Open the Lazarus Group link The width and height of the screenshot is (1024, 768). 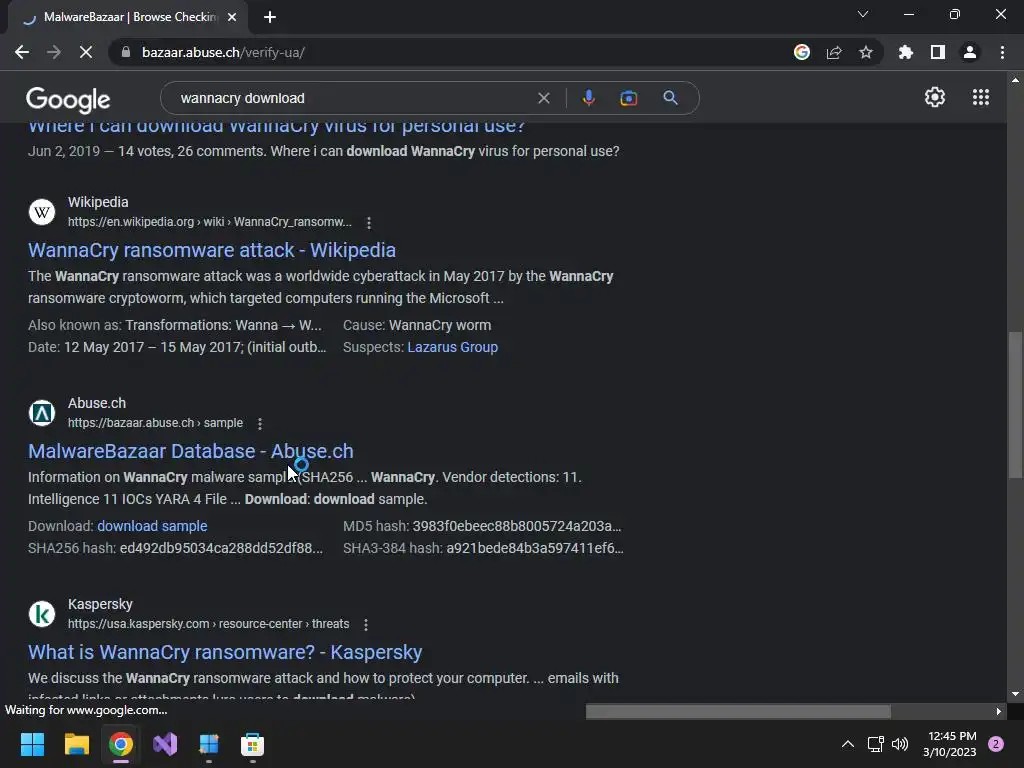point(452,347)
